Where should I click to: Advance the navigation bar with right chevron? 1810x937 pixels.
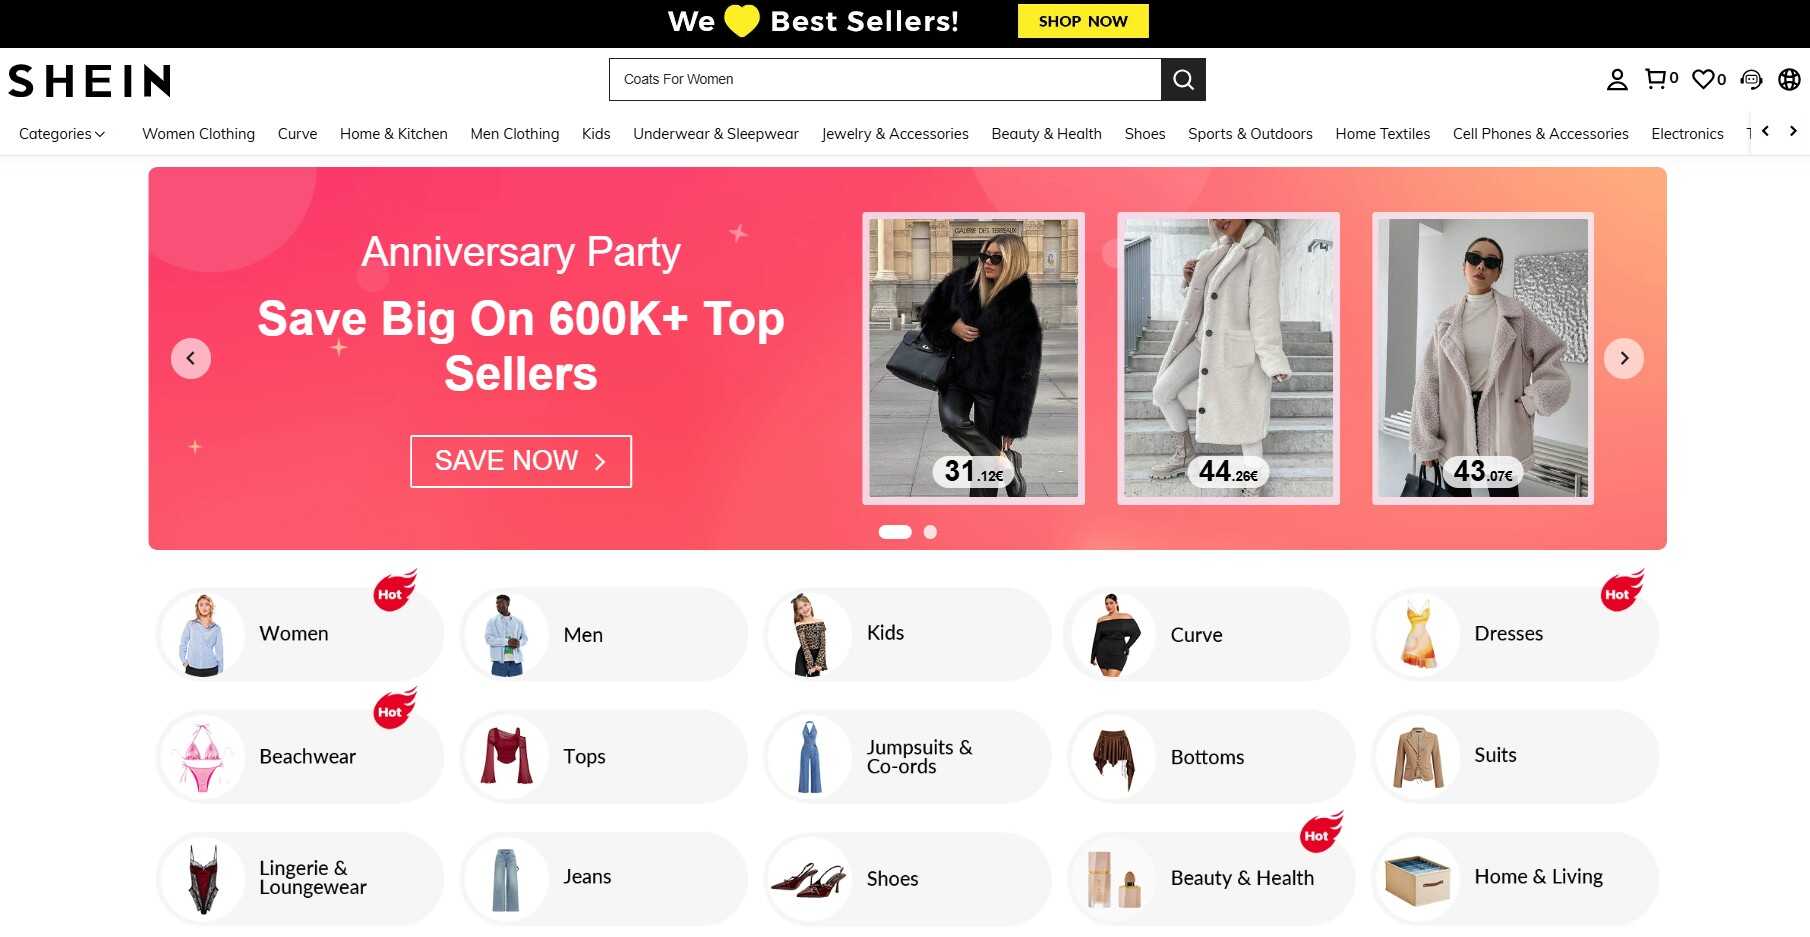1793,131
